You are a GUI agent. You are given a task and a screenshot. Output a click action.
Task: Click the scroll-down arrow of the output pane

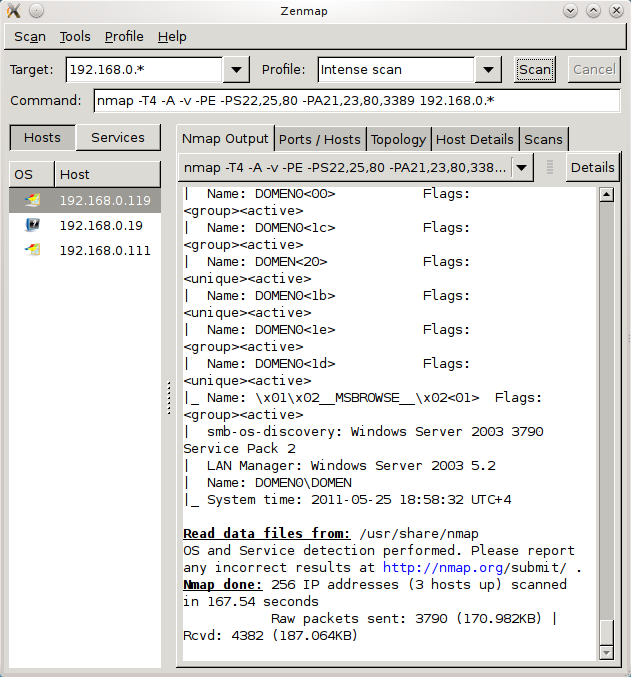(x=606, y=652)
